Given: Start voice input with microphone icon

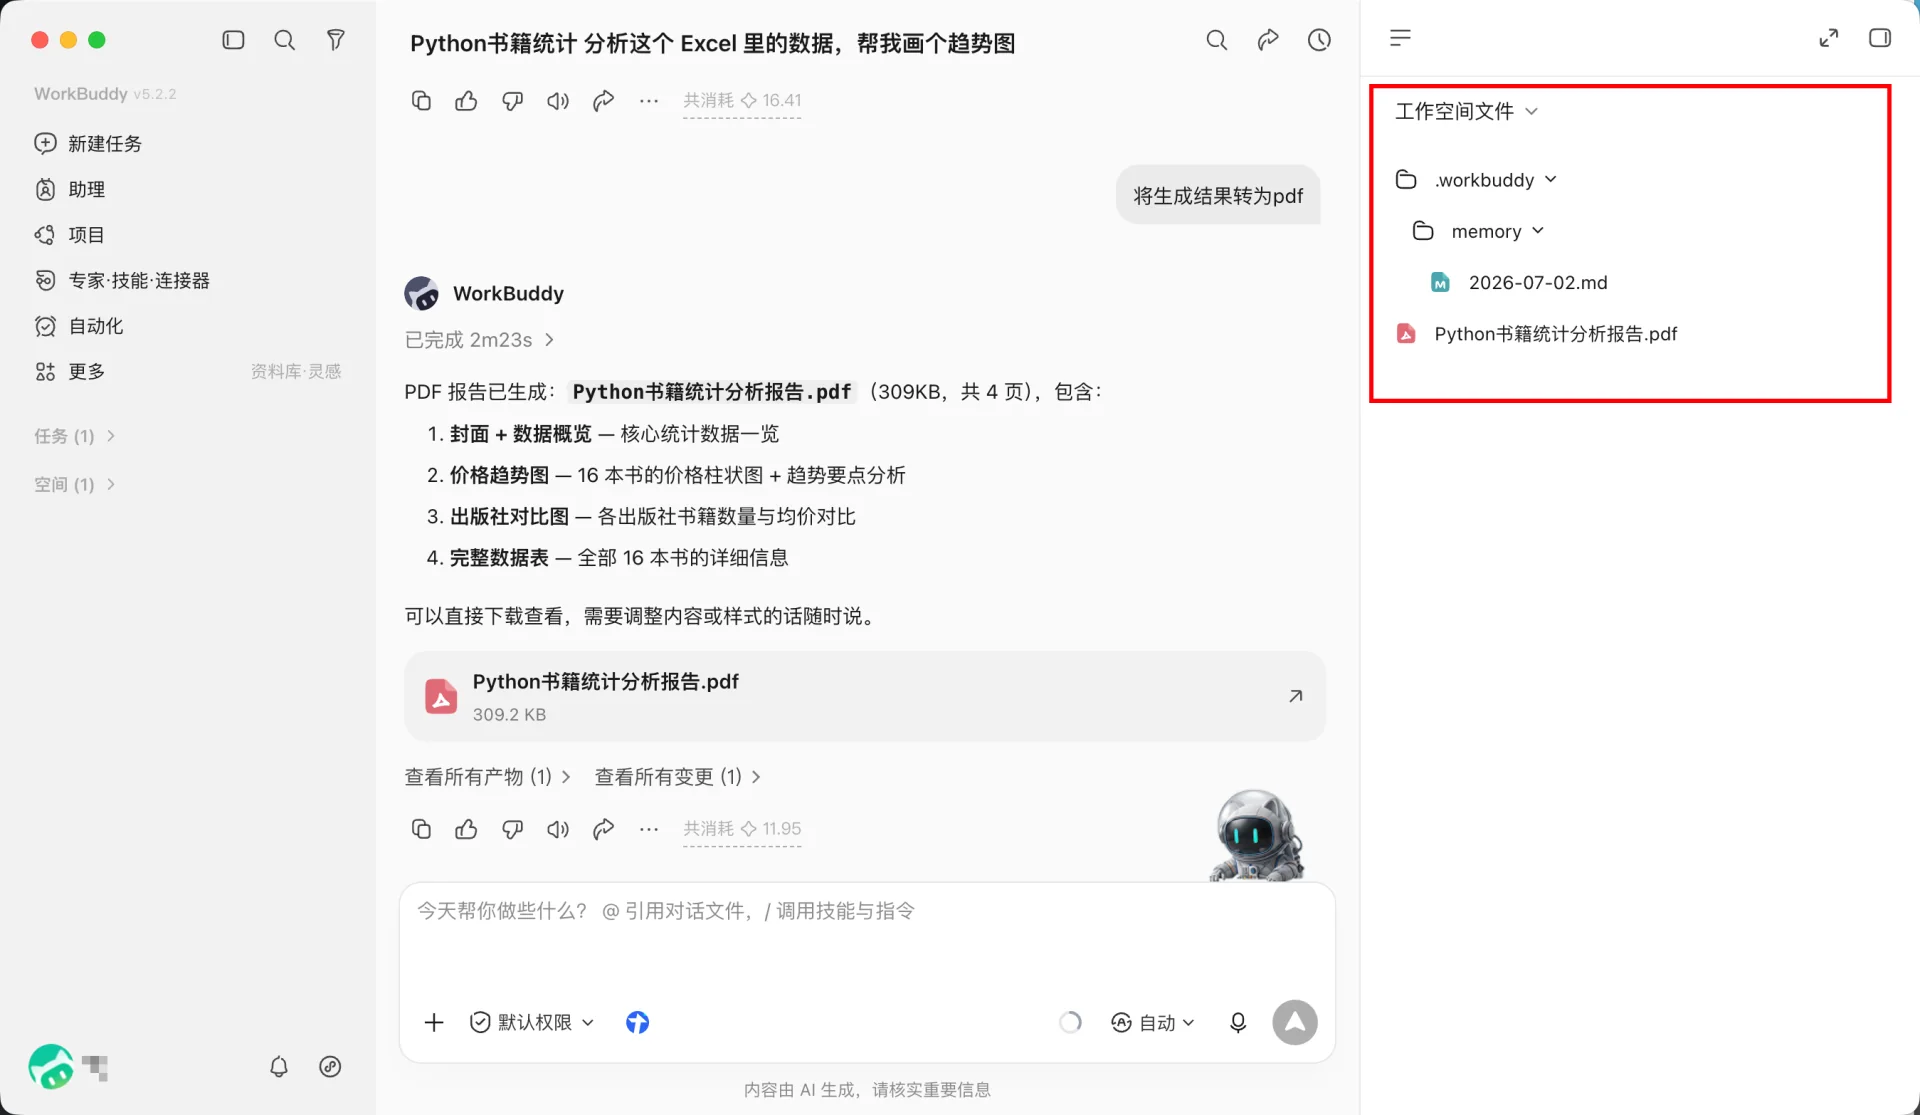Looking at the screenshot, I should pos(1238,1022).
